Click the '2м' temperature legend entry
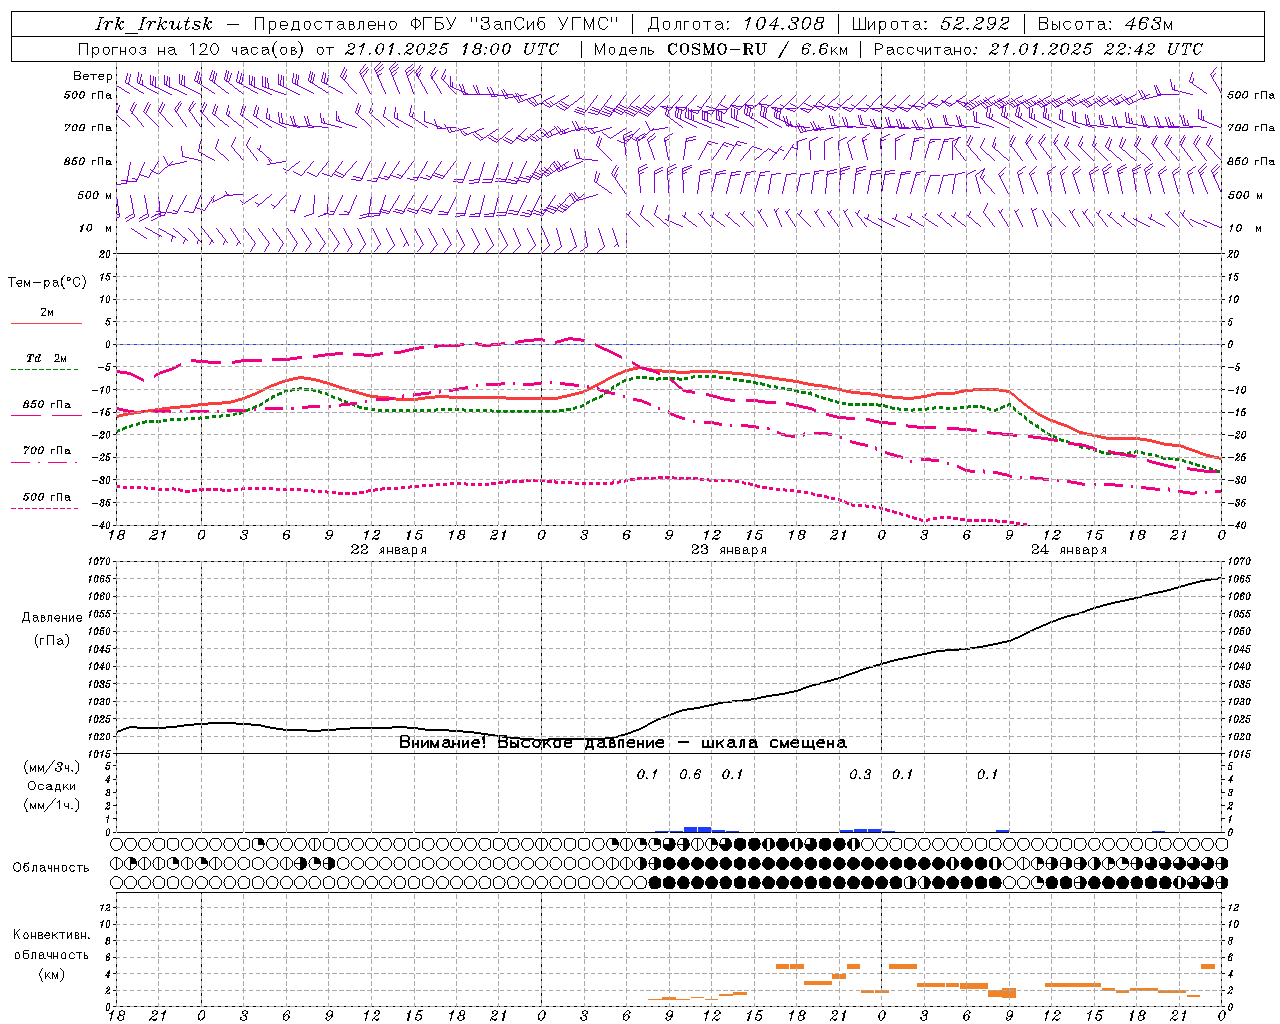Image resolution: width=1280 pixels, height=1024 pixels. pyautogui.click(x=47, y=313)
